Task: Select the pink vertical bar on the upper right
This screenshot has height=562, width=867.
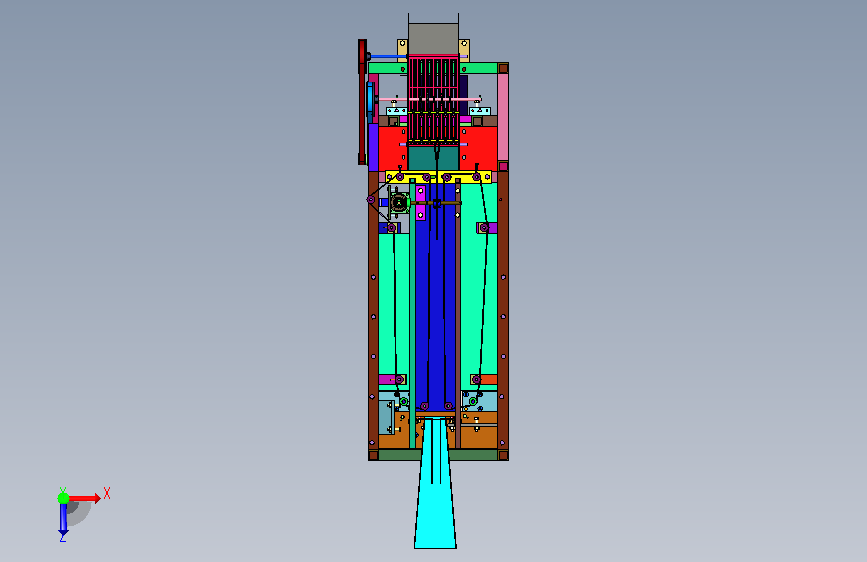Action: pyautogui.click(x=503, y=117)
